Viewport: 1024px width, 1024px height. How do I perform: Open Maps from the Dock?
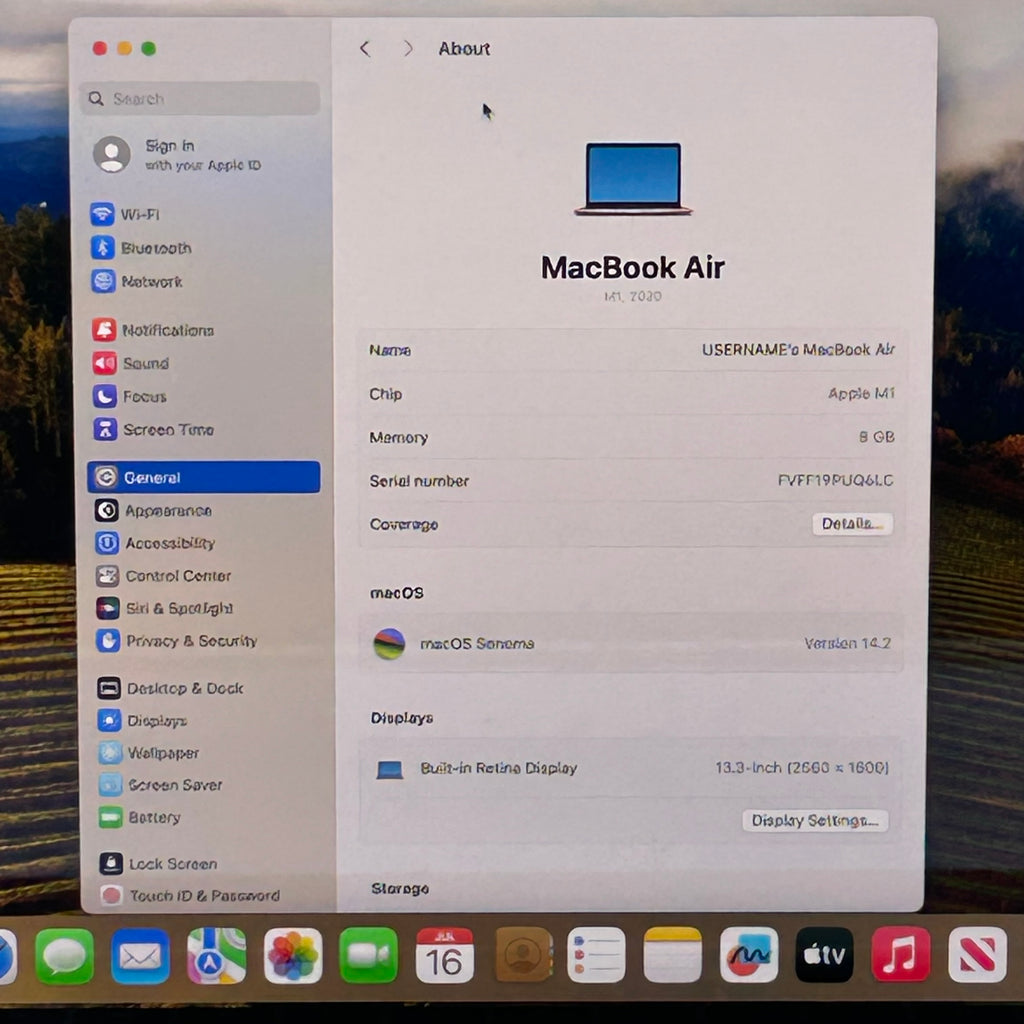[x=217, y=957]
